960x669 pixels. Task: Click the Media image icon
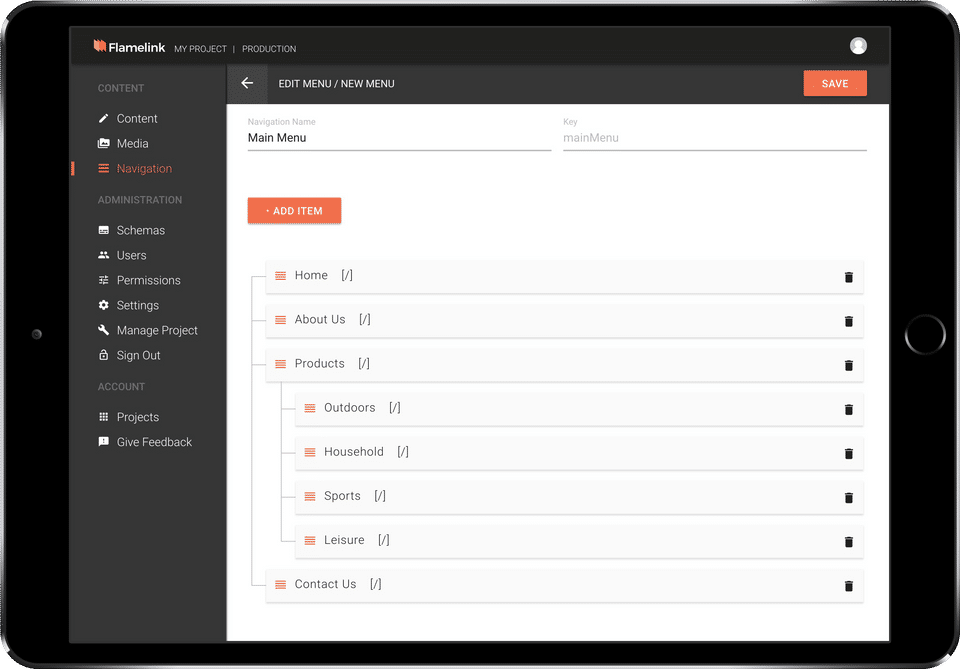pyautogui.click(x=103, y=143)
